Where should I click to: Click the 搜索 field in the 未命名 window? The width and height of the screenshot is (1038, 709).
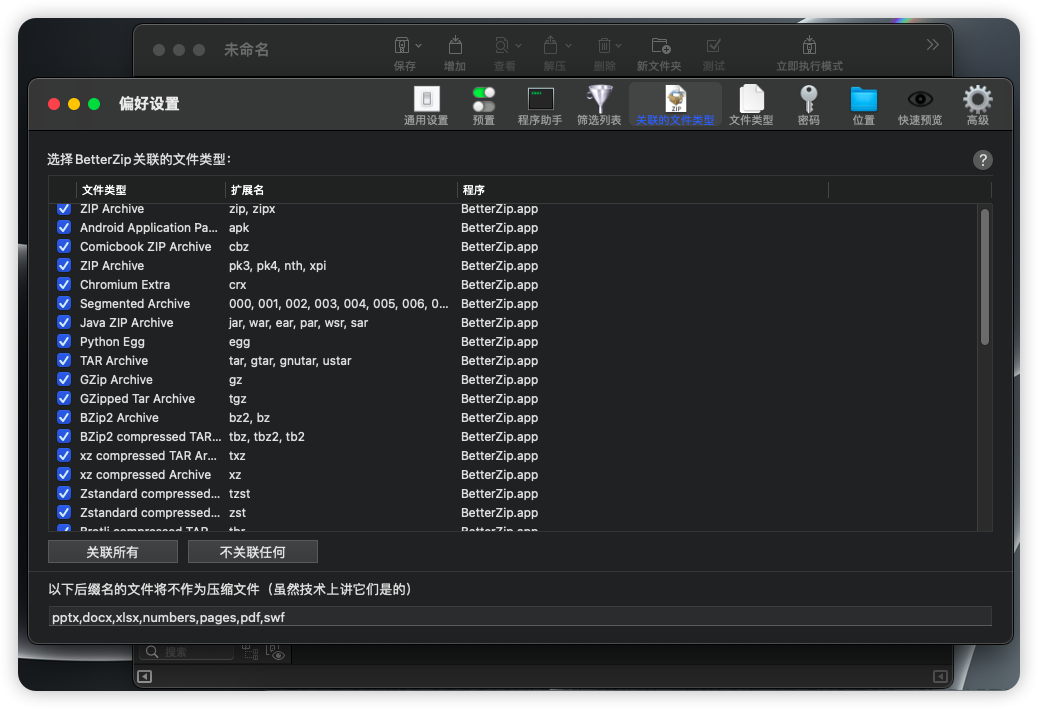[187, 652]
